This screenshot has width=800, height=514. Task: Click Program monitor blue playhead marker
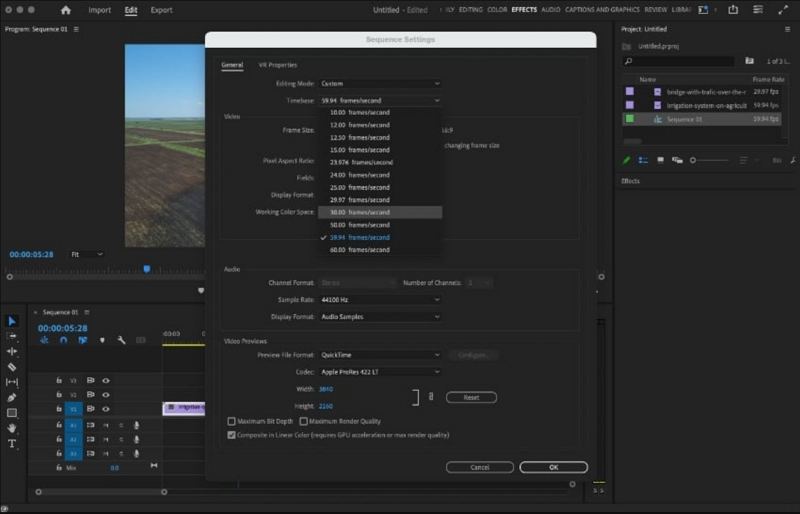click(x=147, y=269)
